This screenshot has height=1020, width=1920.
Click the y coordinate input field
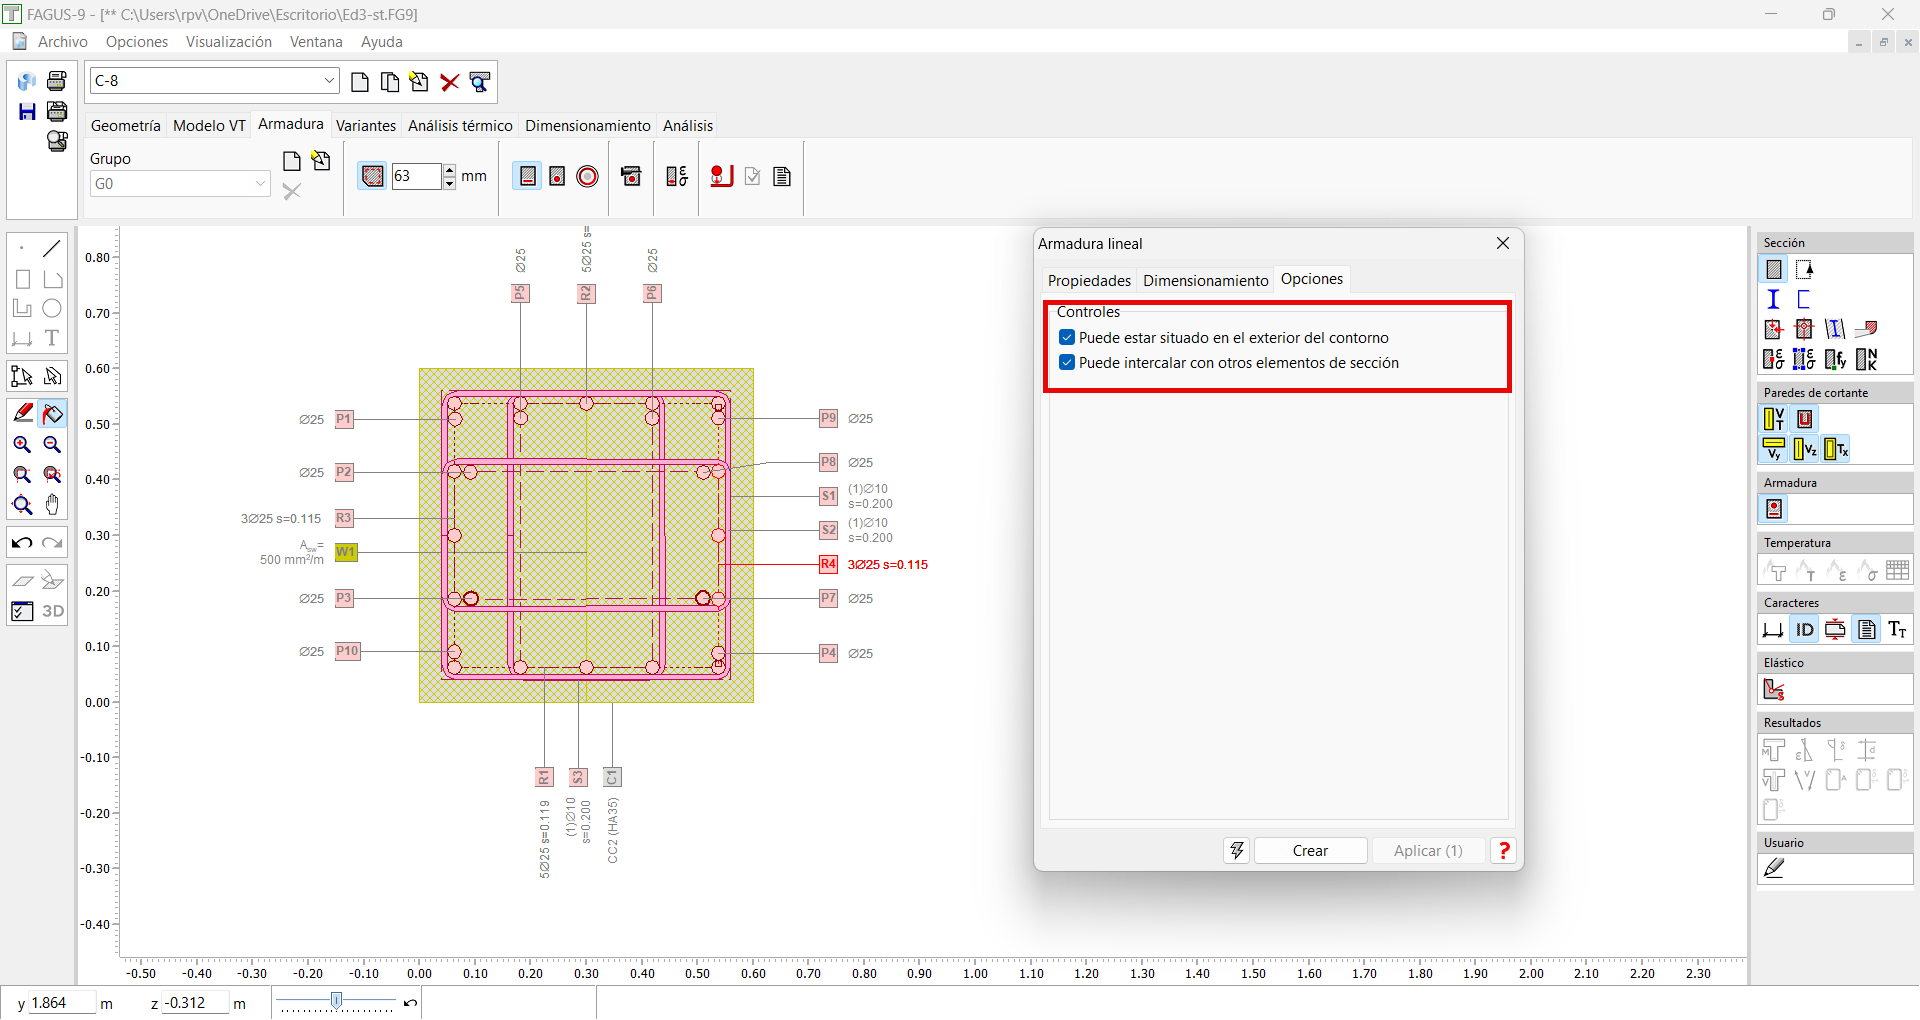(x=62, y=1003)
